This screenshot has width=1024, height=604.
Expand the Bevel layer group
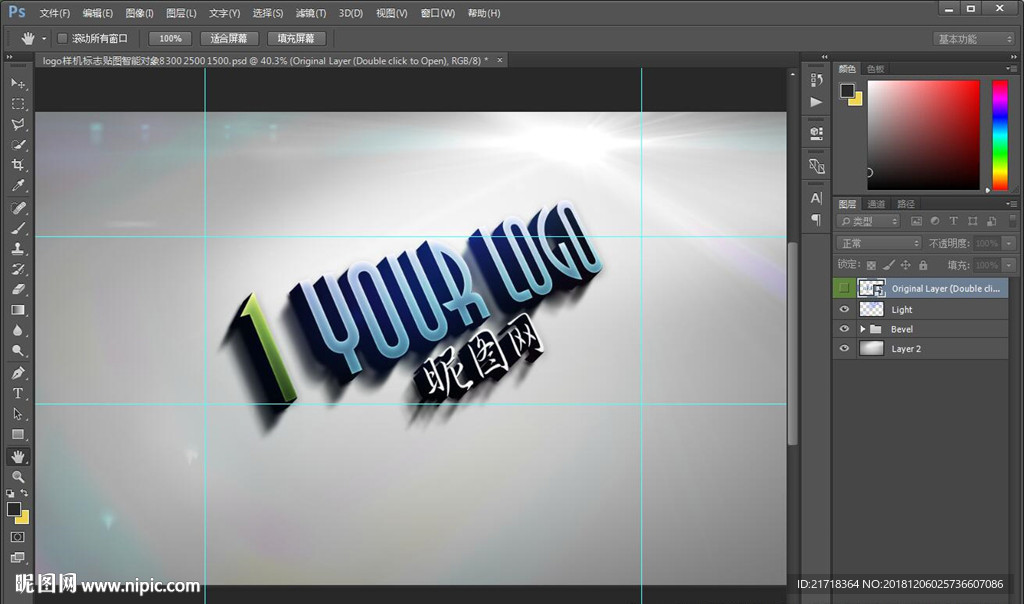(x=863, y=329)
